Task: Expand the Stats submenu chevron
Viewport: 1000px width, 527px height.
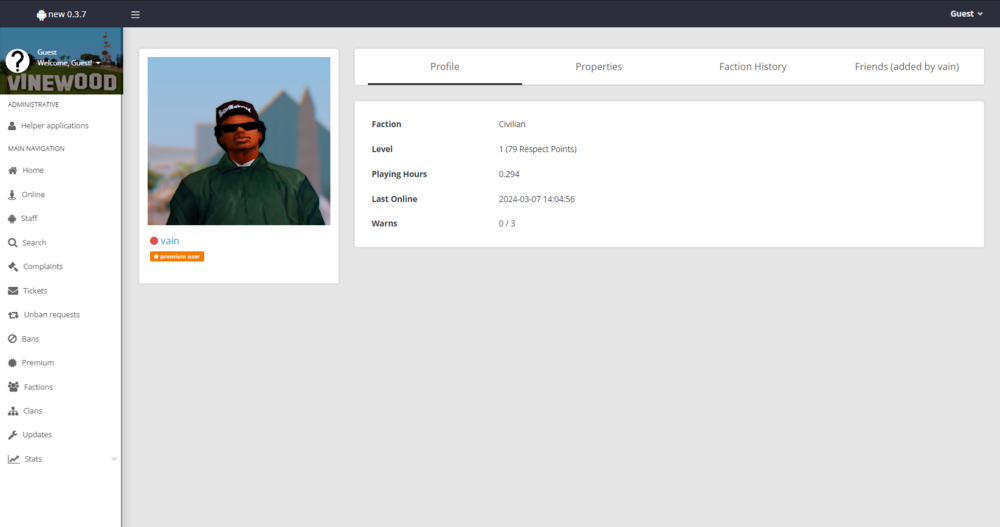Action: coord(114,459)
